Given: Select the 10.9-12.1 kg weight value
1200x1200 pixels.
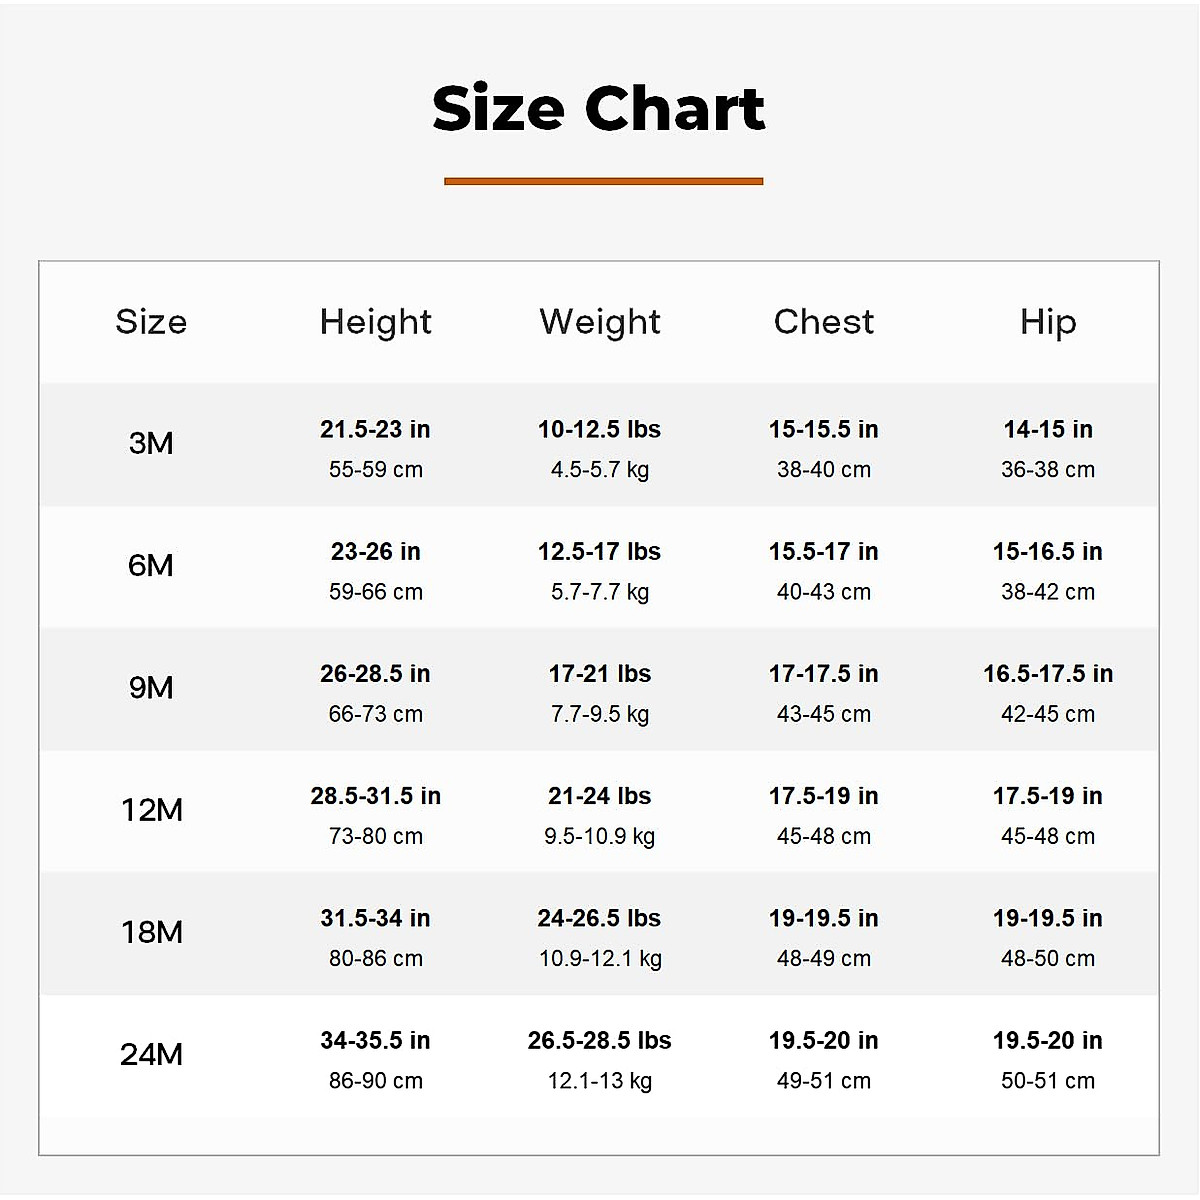Looking at the screenshot, I should [x=600, y=959].
